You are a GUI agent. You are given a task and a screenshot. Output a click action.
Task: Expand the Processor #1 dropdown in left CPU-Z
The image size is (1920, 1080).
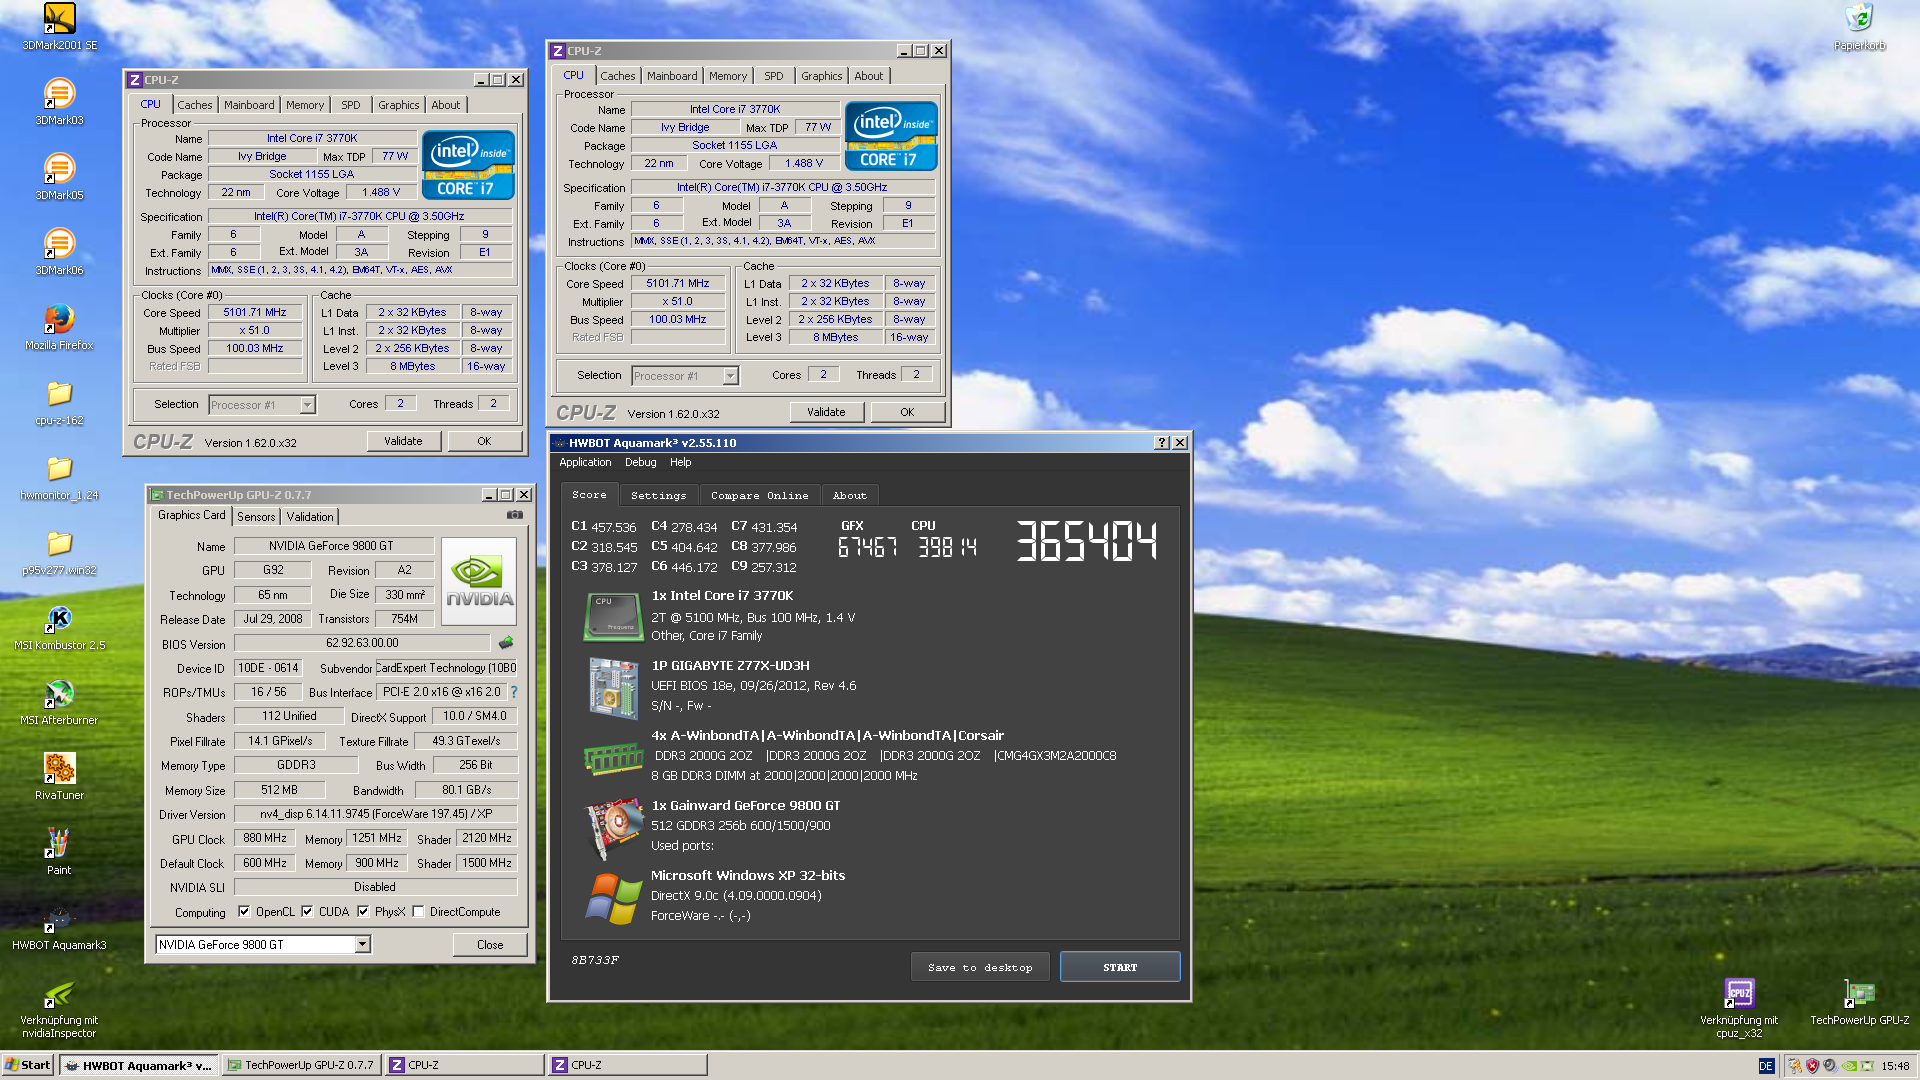[307, 405]
